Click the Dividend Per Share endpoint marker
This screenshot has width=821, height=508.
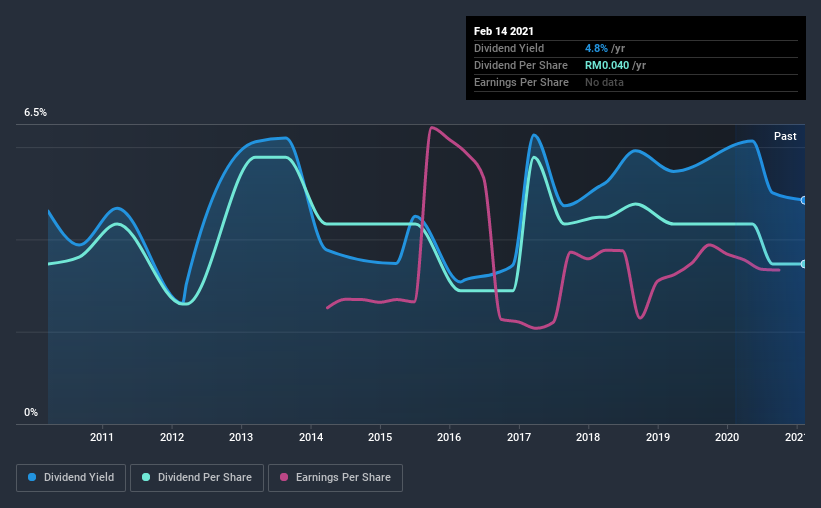tap(804, 264)
